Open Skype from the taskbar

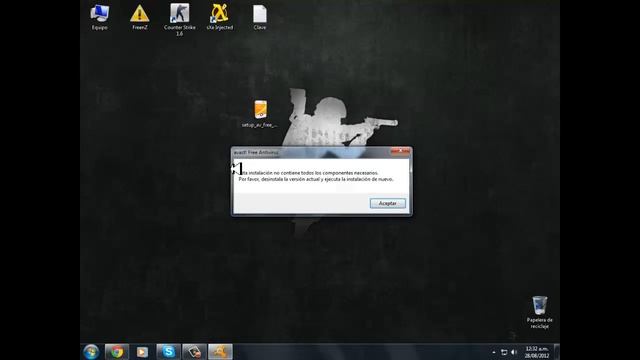pyautogui.click(x=168, y=352)
